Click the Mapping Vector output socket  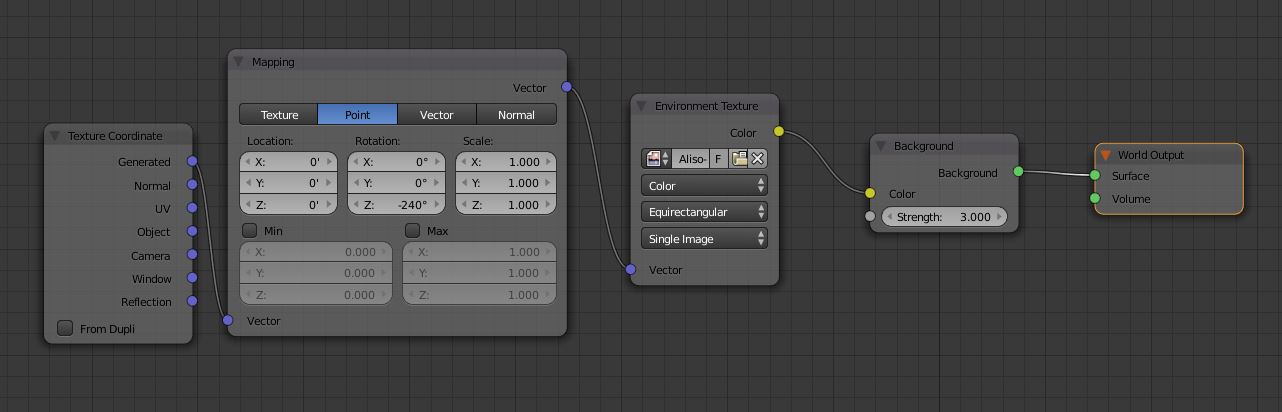(566, 87)
